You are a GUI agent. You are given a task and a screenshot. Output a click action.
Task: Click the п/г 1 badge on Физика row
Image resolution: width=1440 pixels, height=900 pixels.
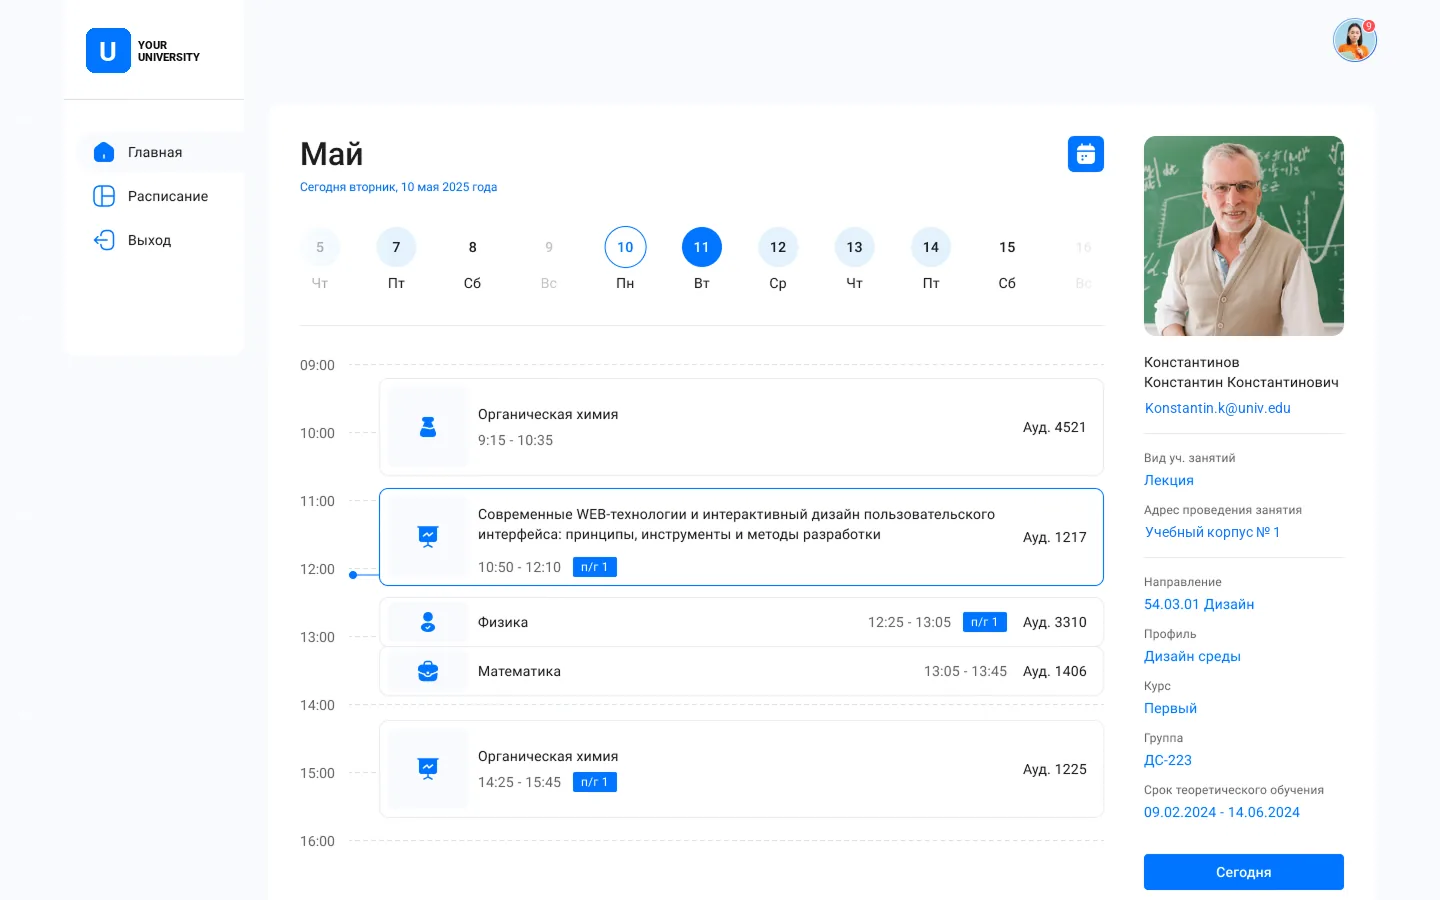click(x=985, y=622)
